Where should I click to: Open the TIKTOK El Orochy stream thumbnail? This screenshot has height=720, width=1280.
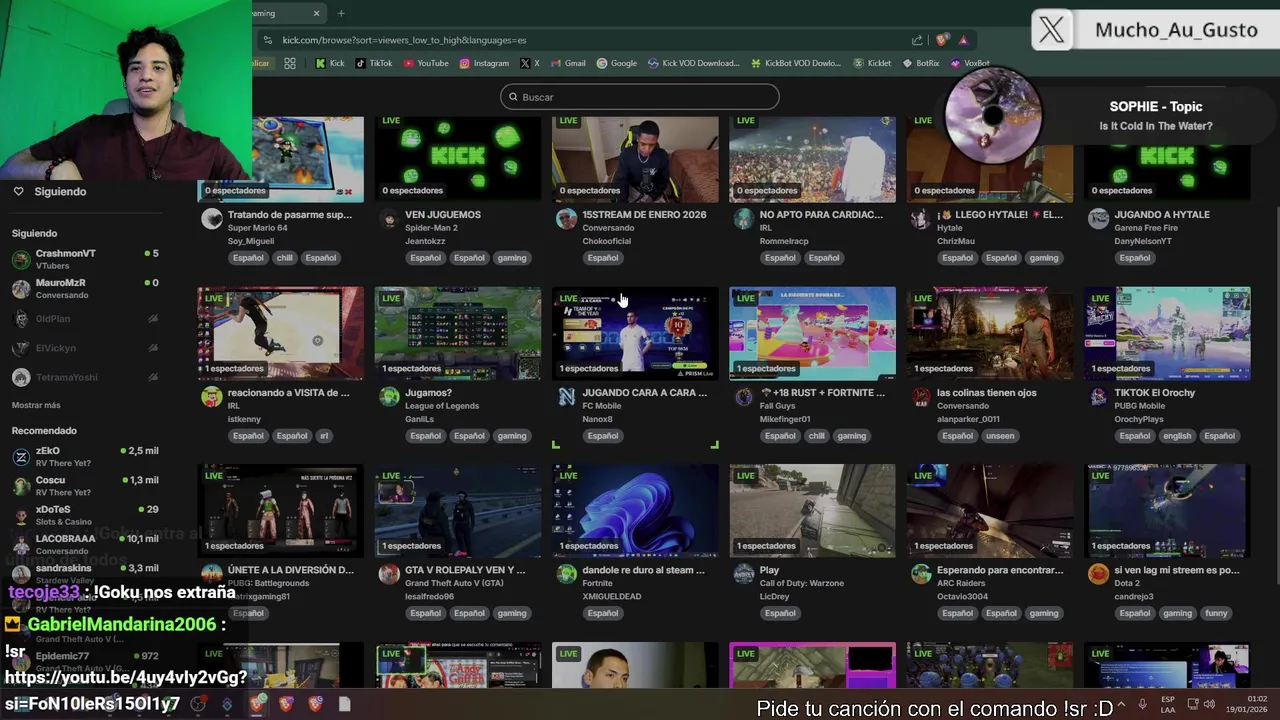(x=1167, y=333)
